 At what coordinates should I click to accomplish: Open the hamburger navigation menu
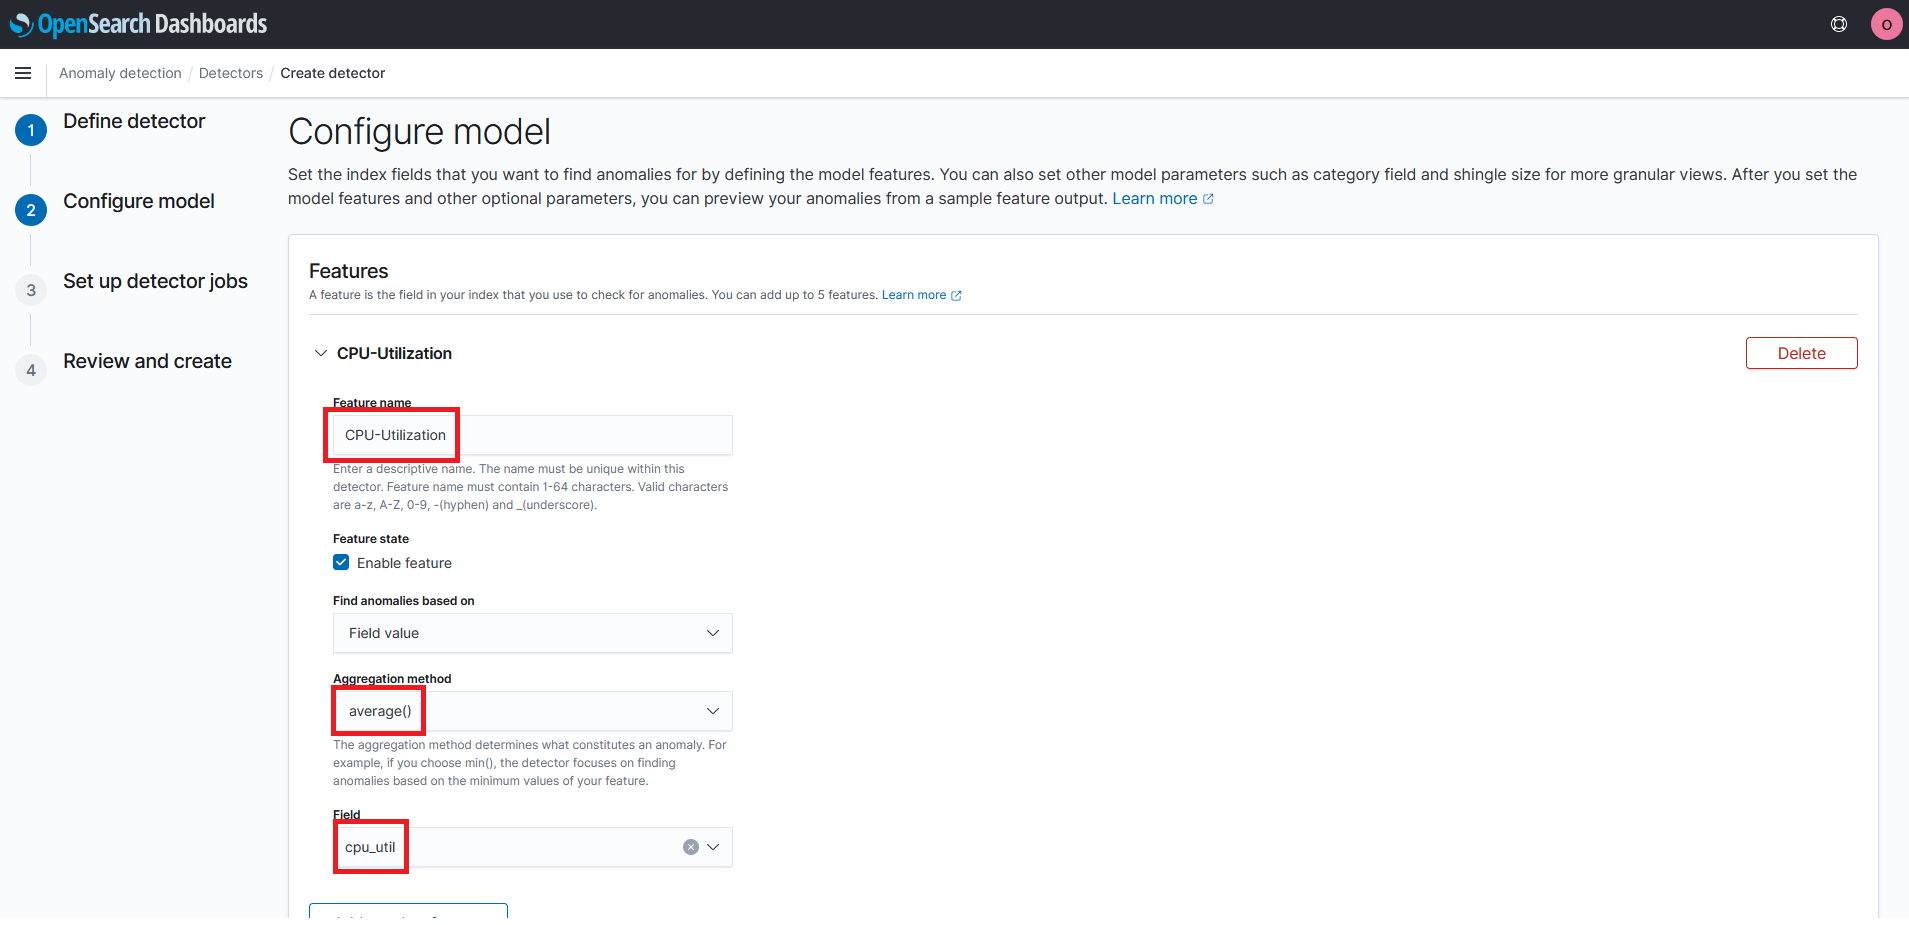tap(23, 73)
